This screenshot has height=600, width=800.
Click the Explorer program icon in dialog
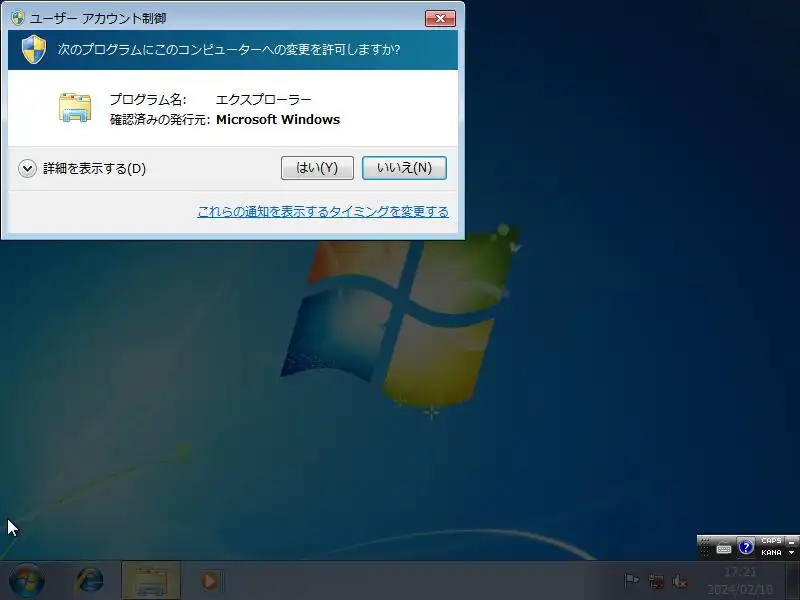(x=74, y=107)
